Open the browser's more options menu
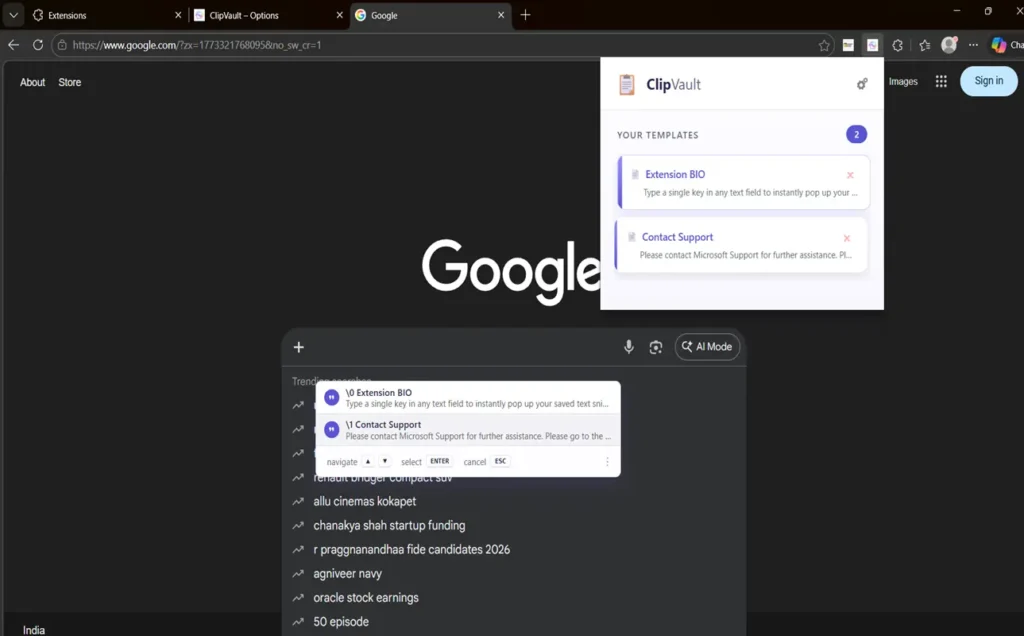 [973, 44]
